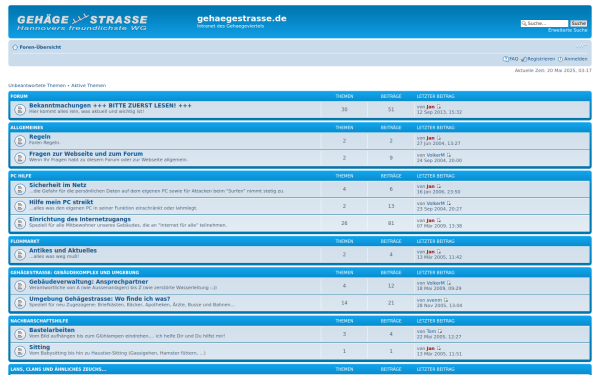The width and height of the screenshot is (600, 375).
Task: Open the FLOHMARKT category header
Action: (x=25, y=241)
